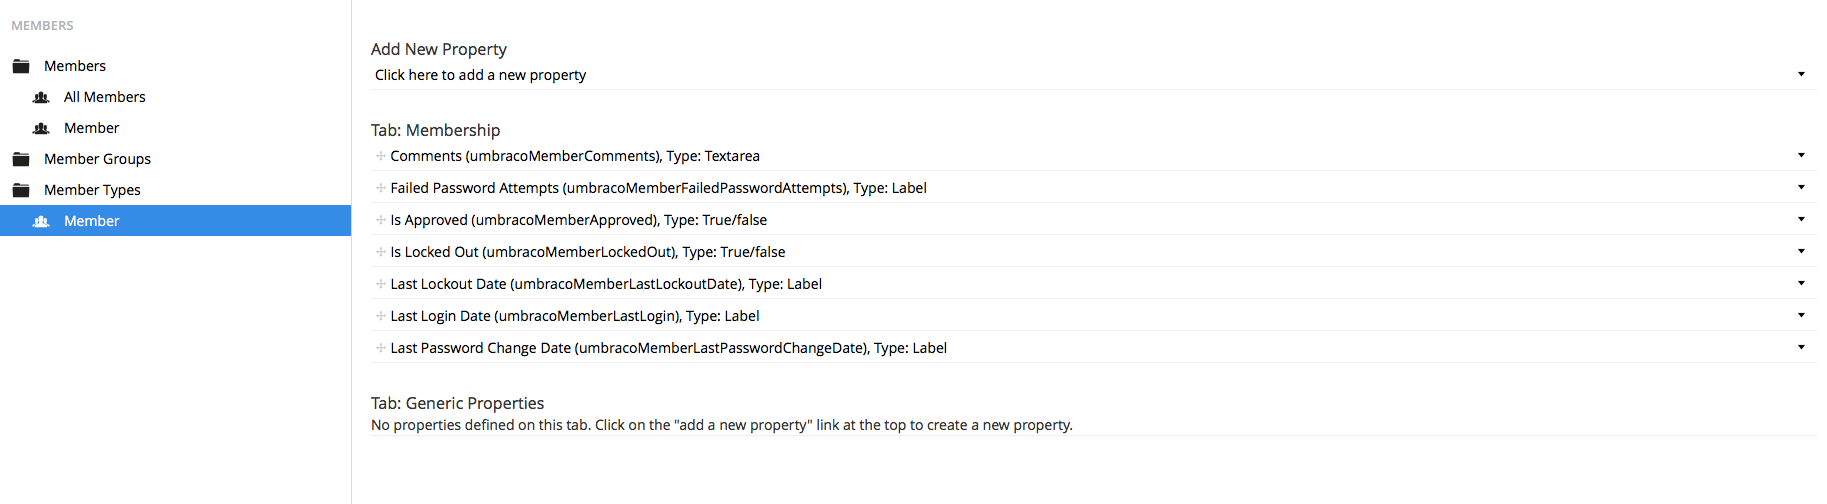Click here to add a new property
Image resolution: width=1827 pixels, height=504 pixels.
[481, 75]
